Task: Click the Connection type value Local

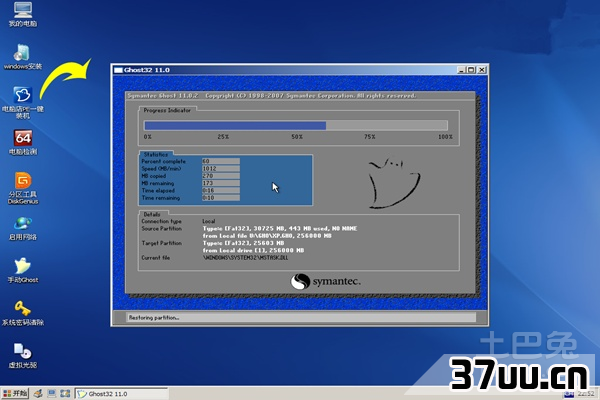Action: pos(209,221)
